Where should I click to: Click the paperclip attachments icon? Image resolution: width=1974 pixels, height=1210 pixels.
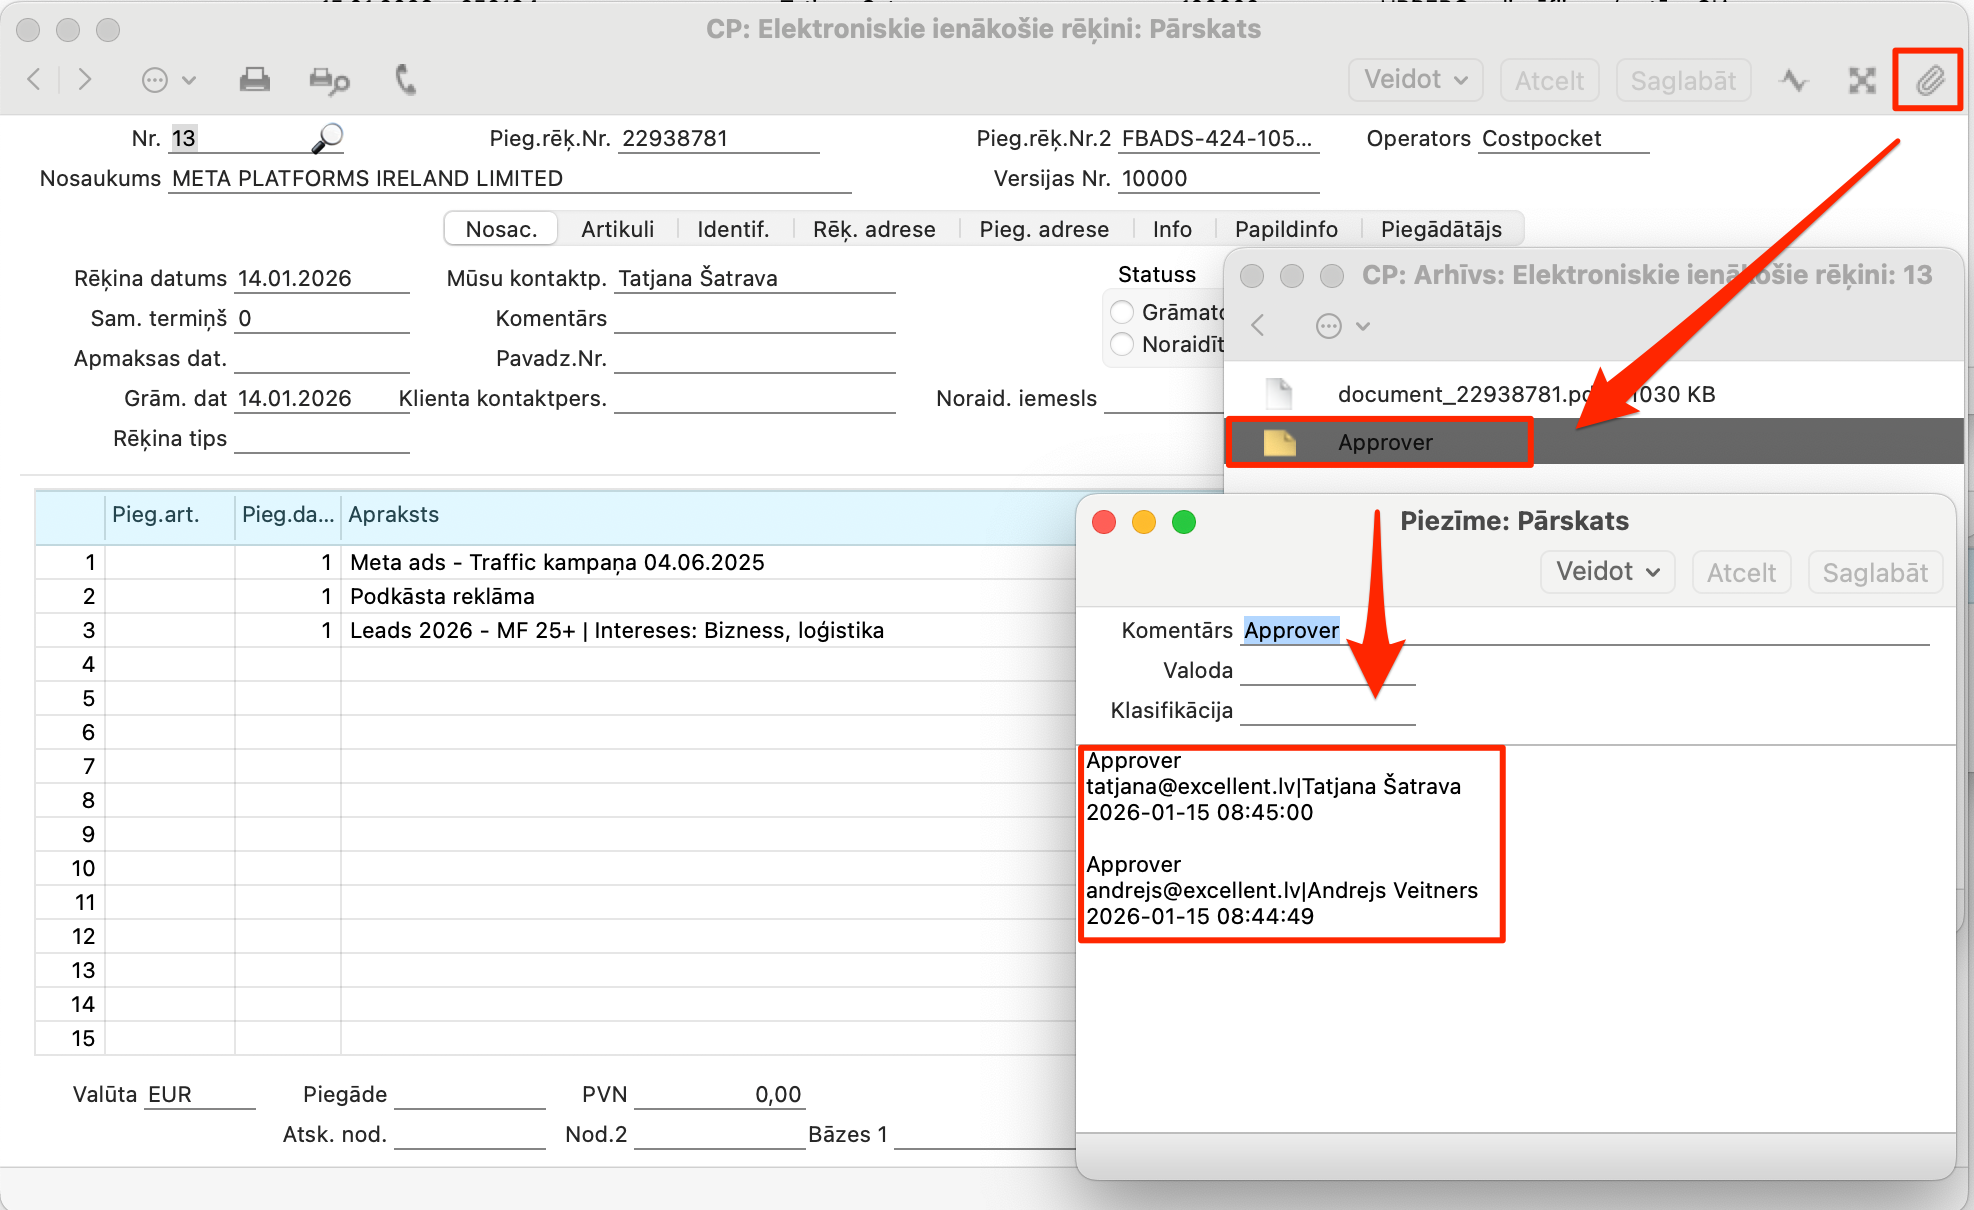[1929, 80]
